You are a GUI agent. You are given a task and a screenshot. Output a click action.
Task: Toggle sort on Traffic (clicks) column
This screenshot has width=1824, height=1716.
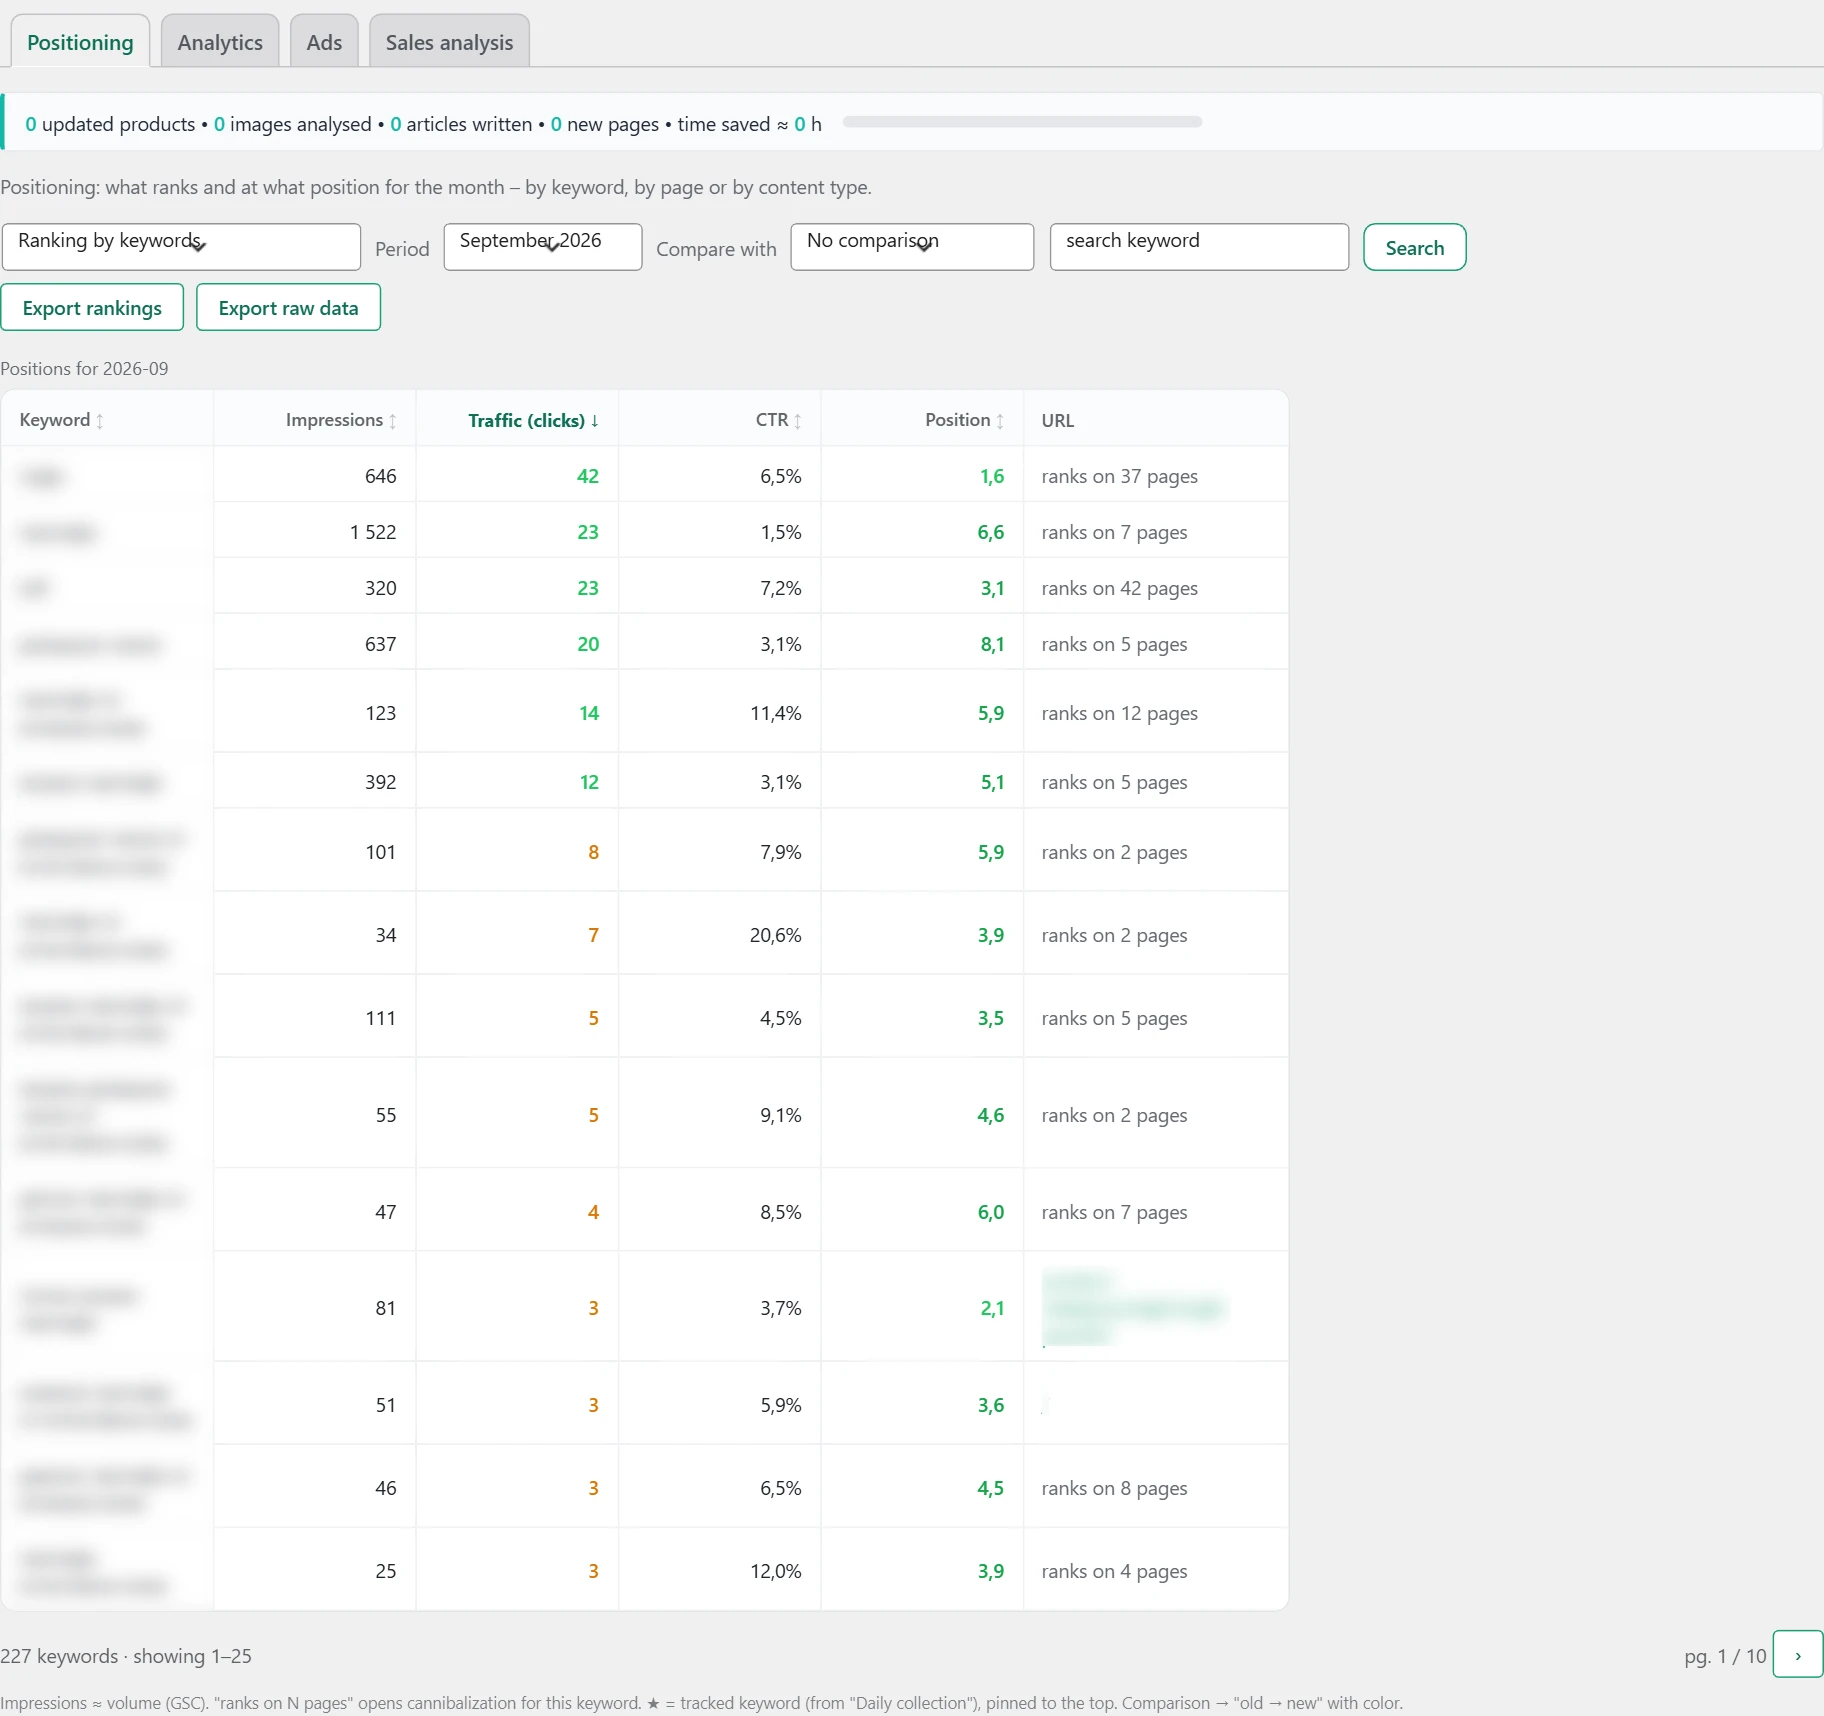pos(533,420)
